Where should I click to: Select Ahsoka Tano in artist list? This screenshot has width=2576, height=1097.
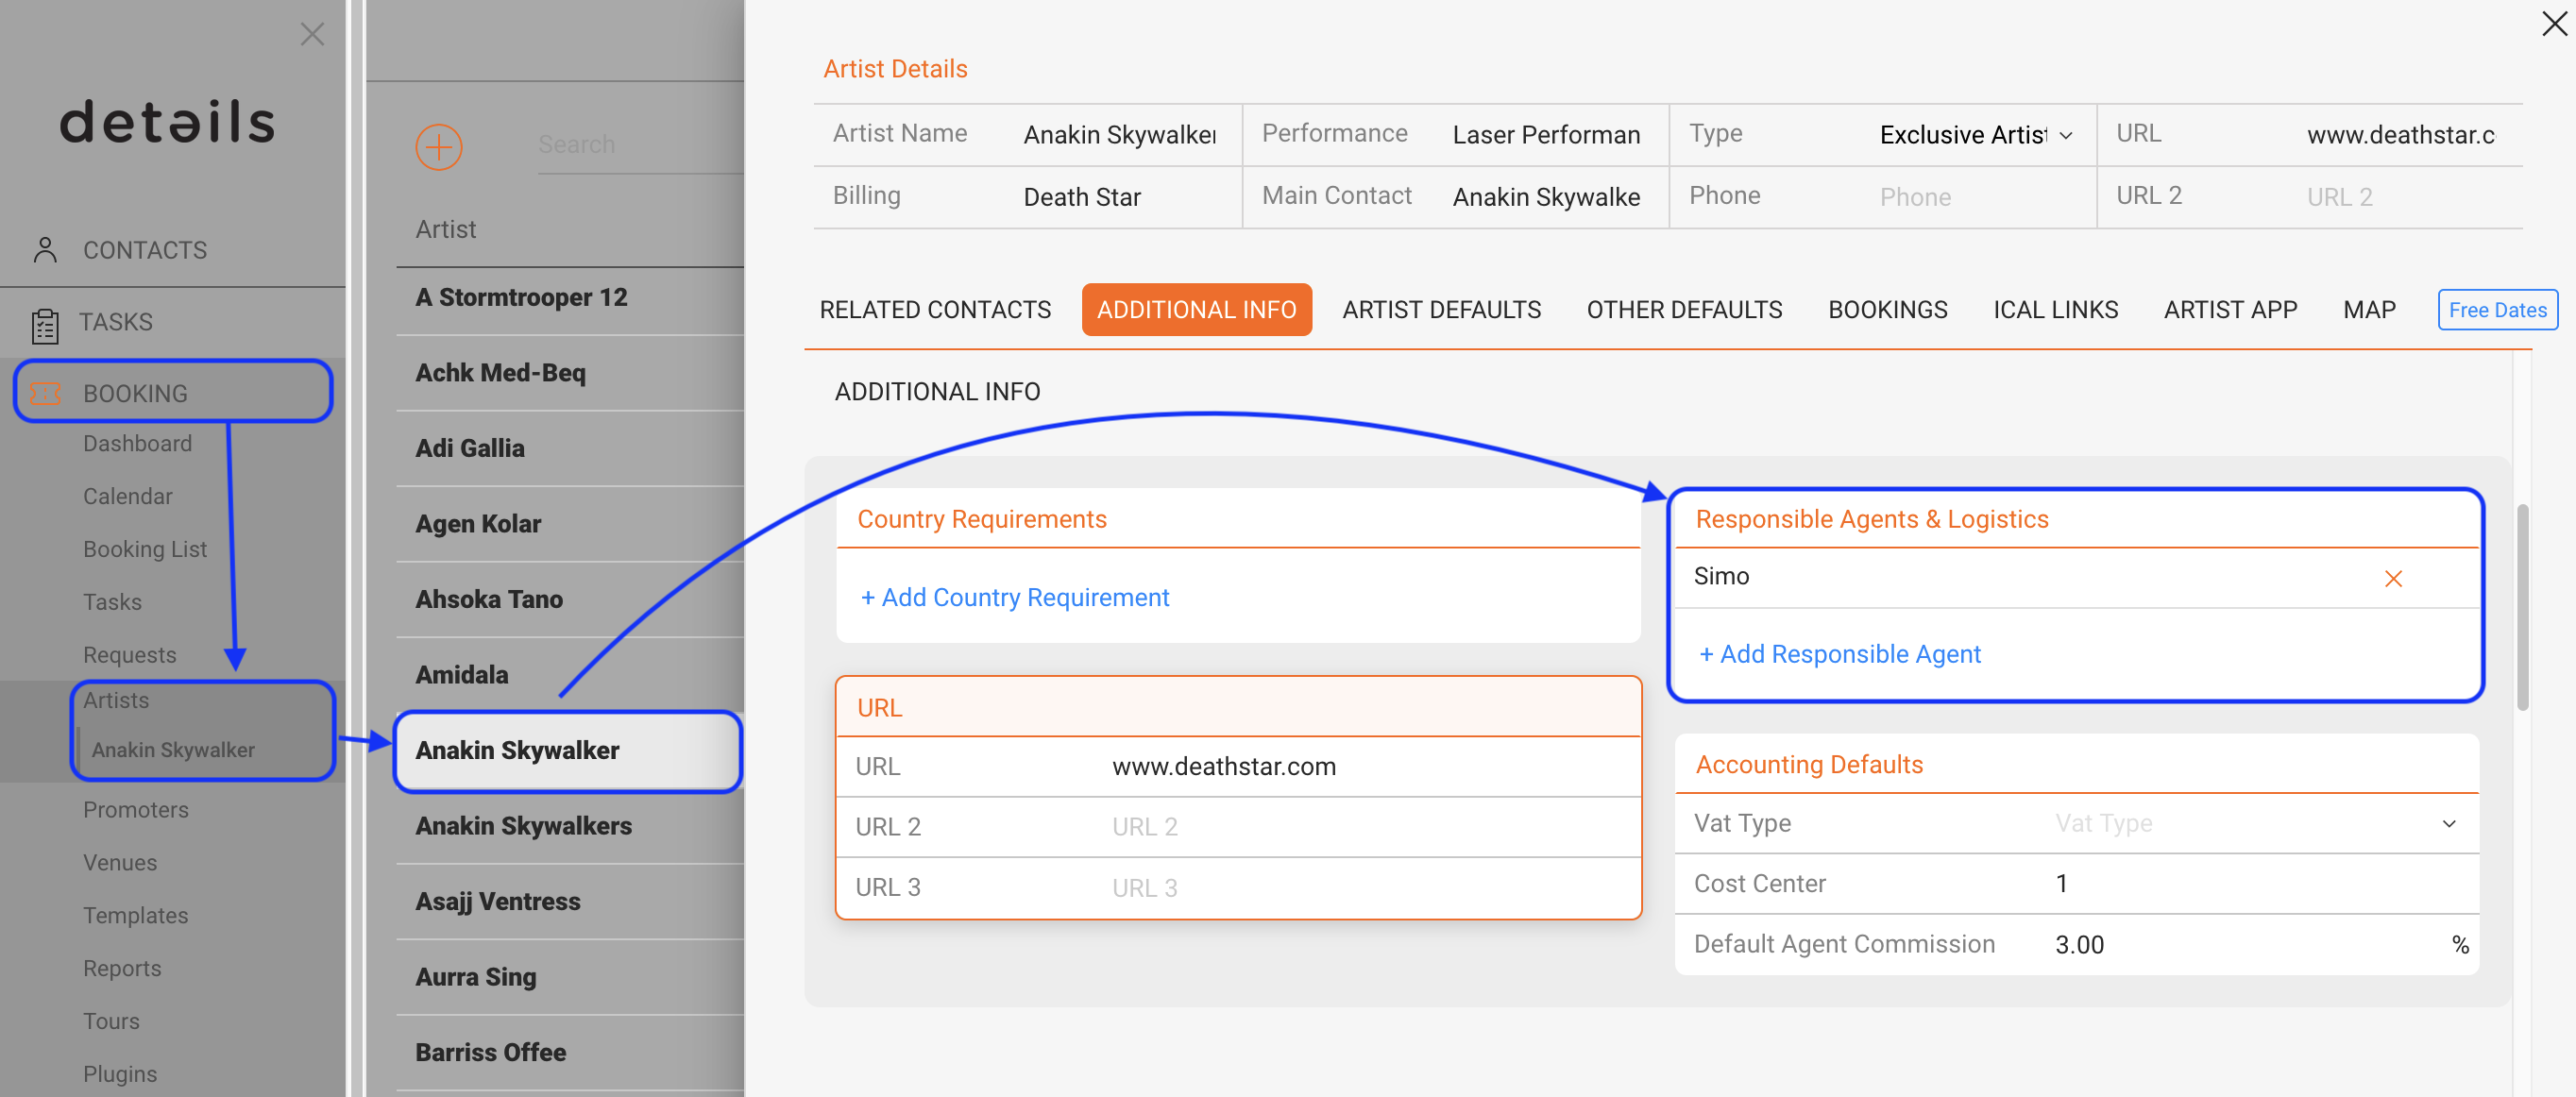570,600
